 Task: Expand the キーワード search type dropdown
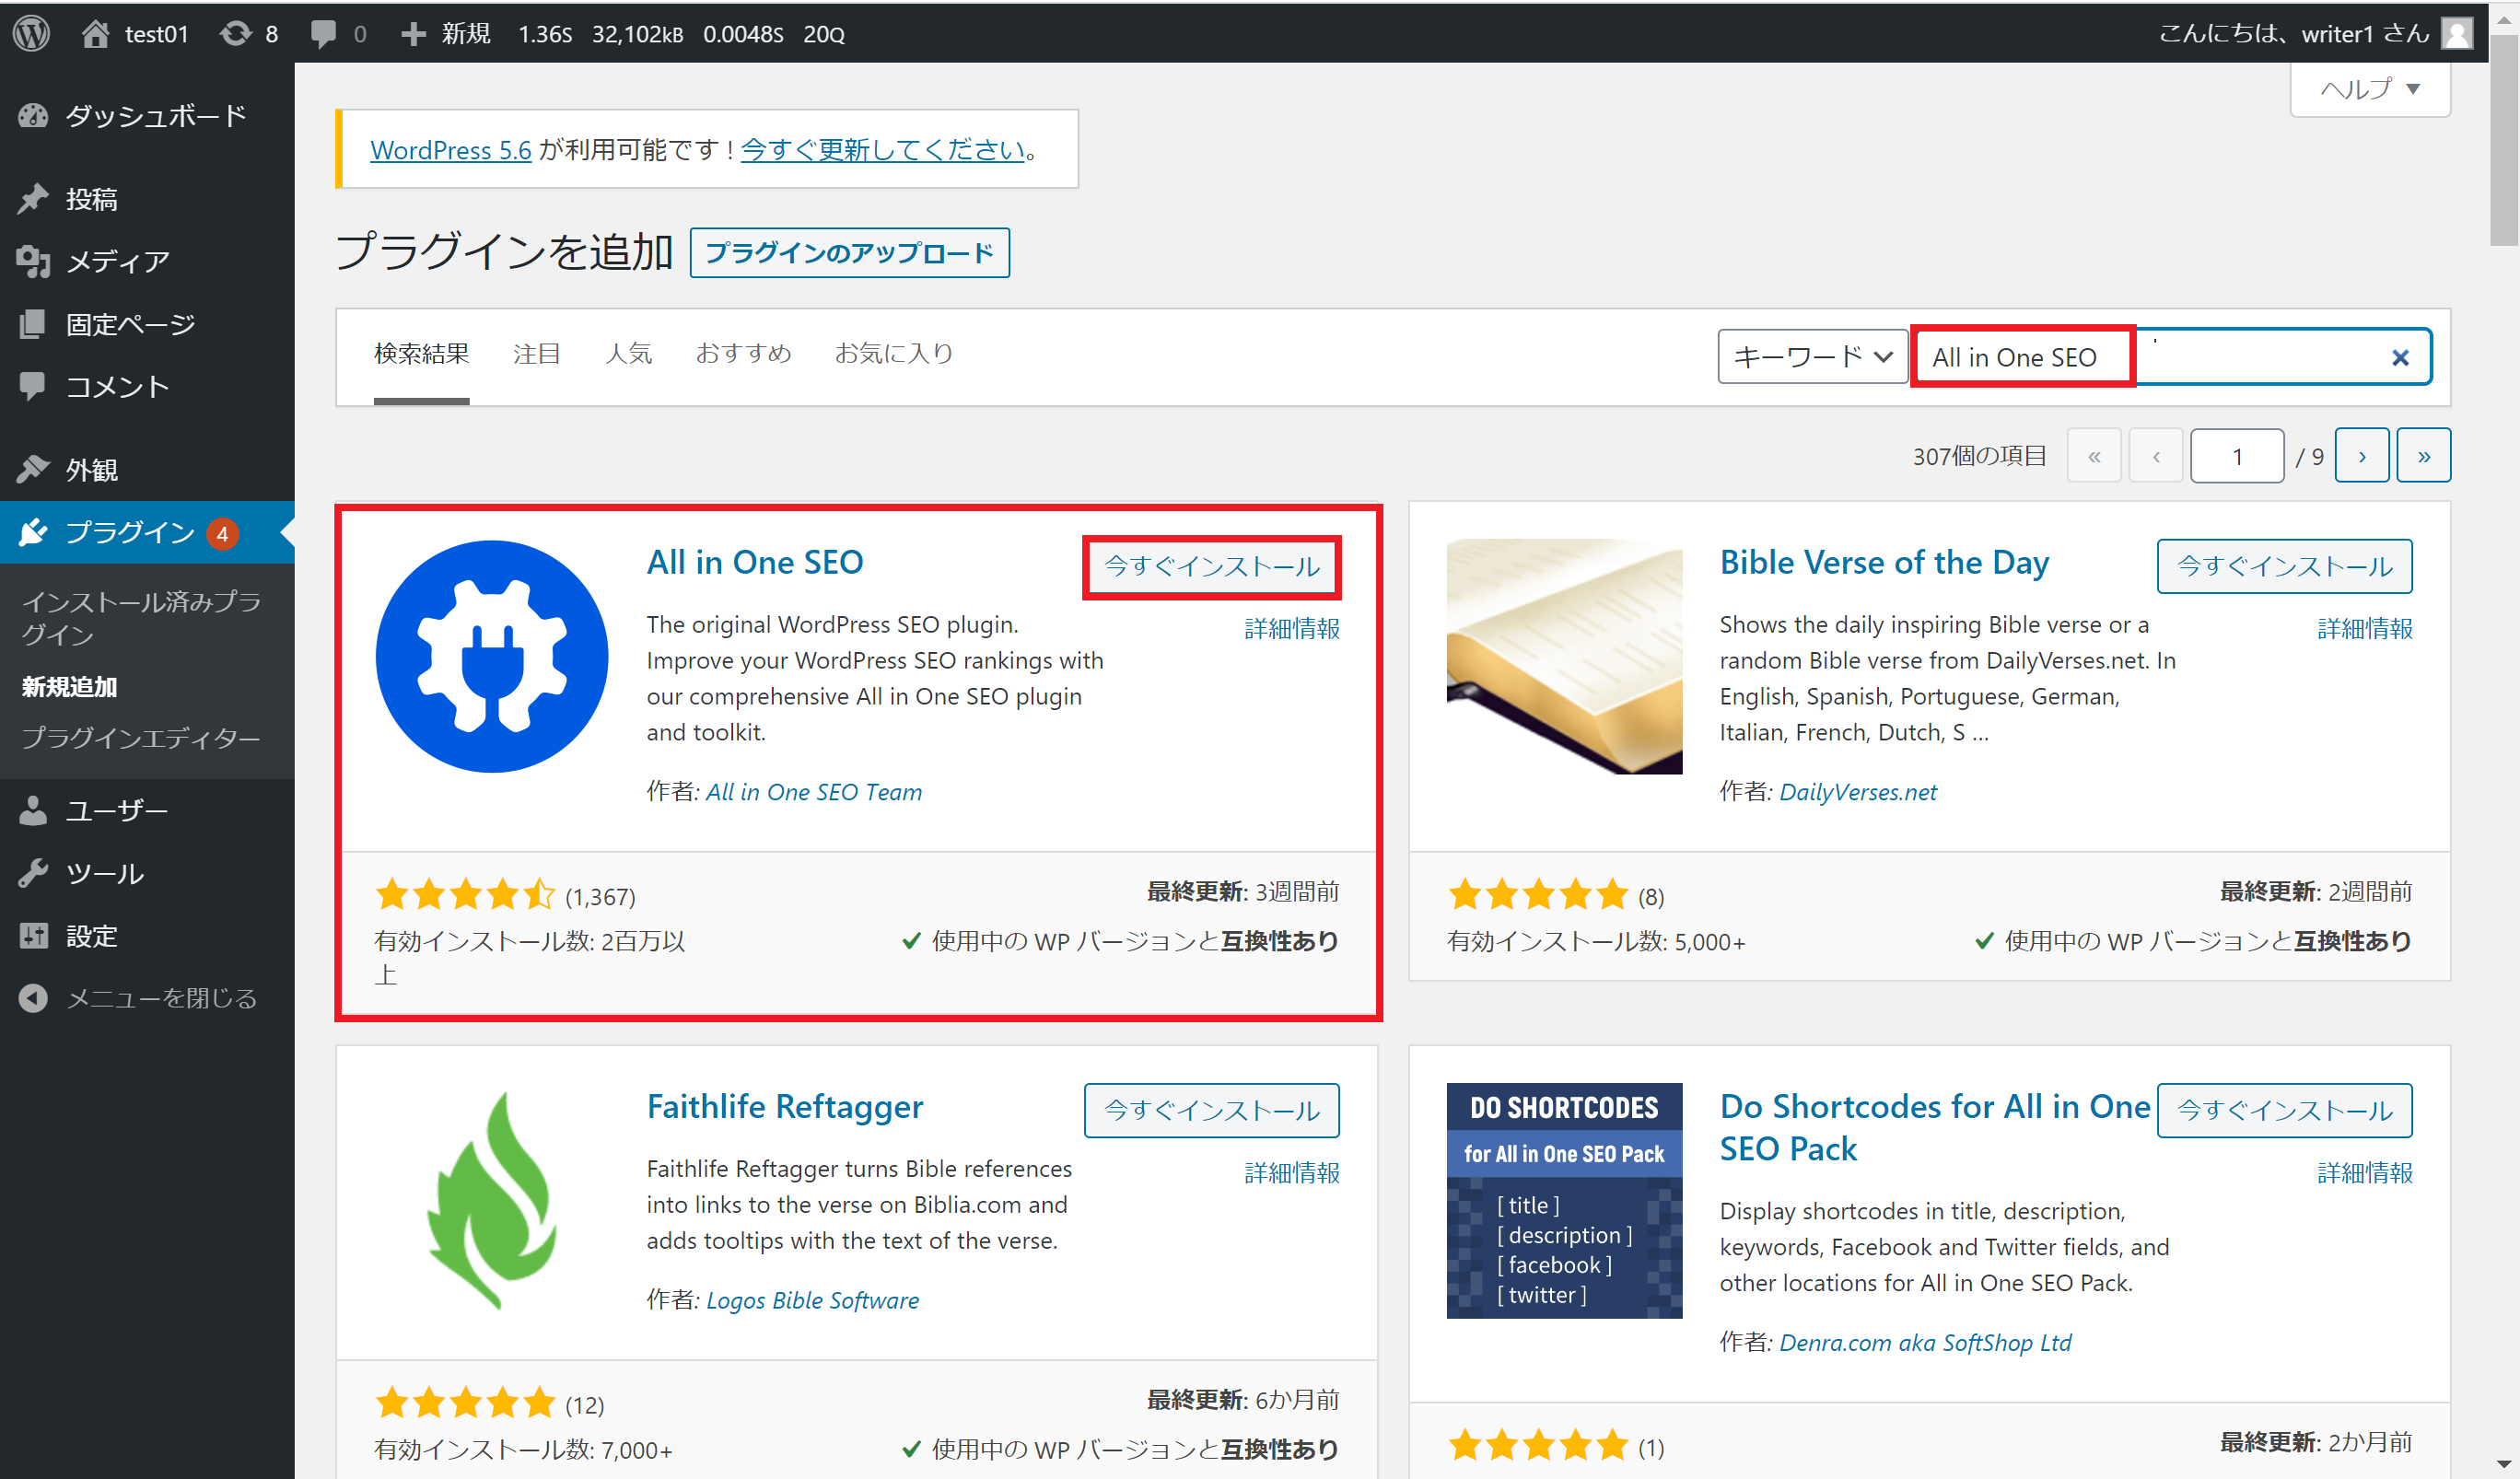pyautogui.click(x=1812, y=357)
